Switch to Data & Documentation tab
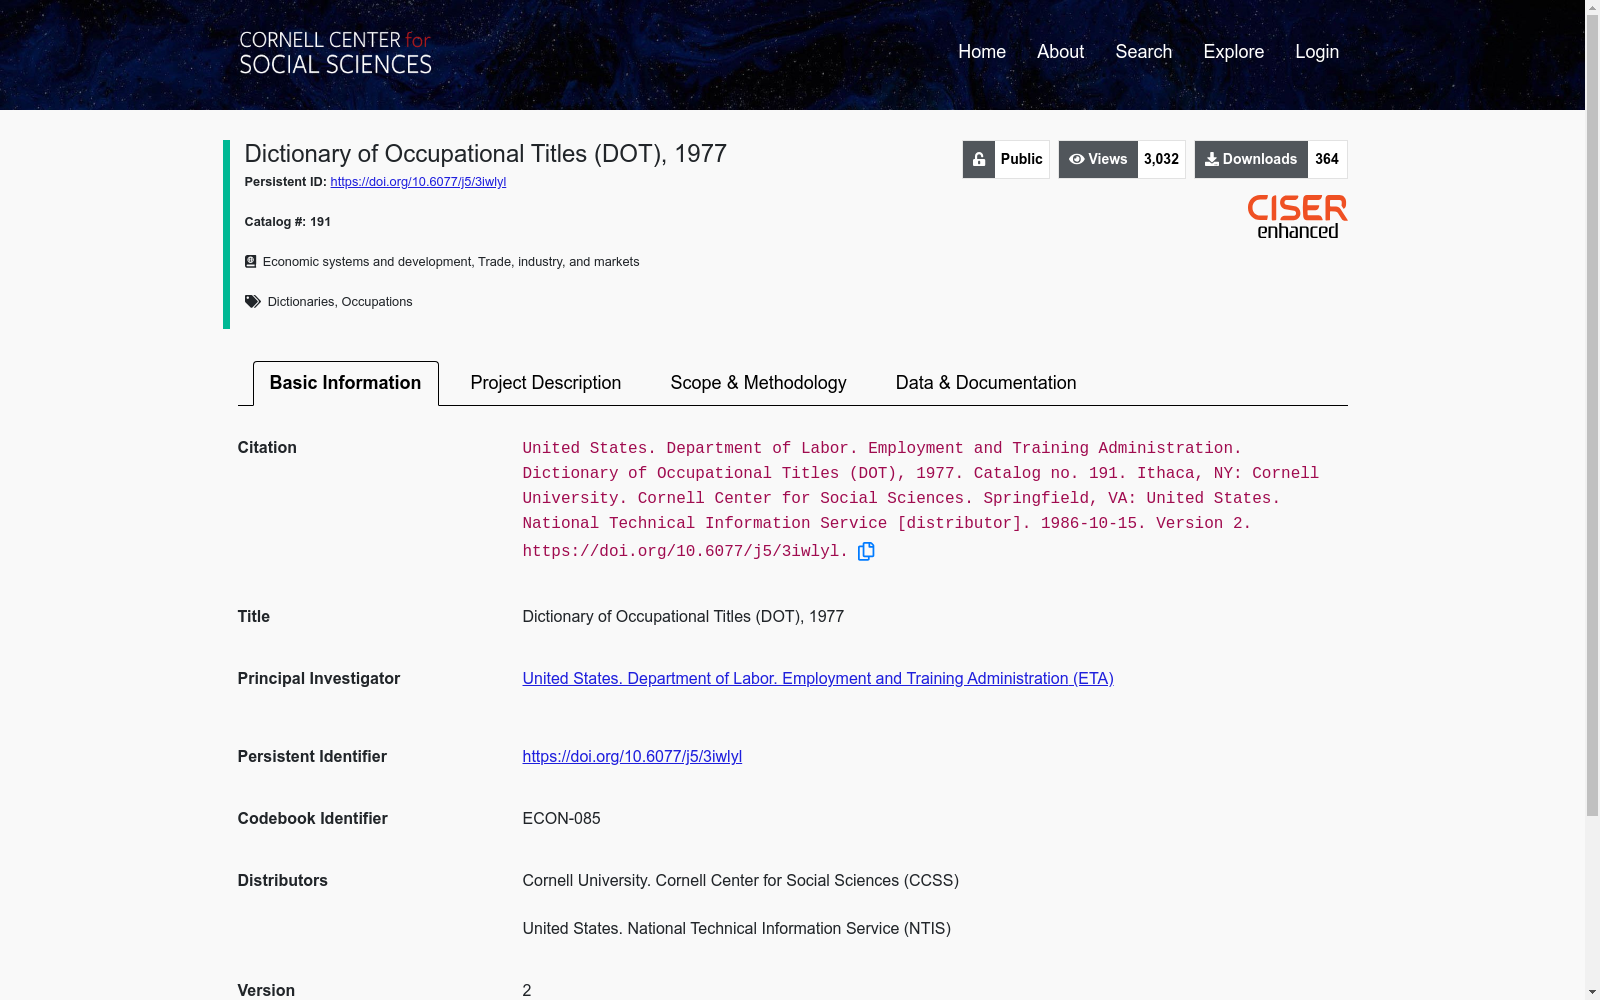 click(986, 383)
